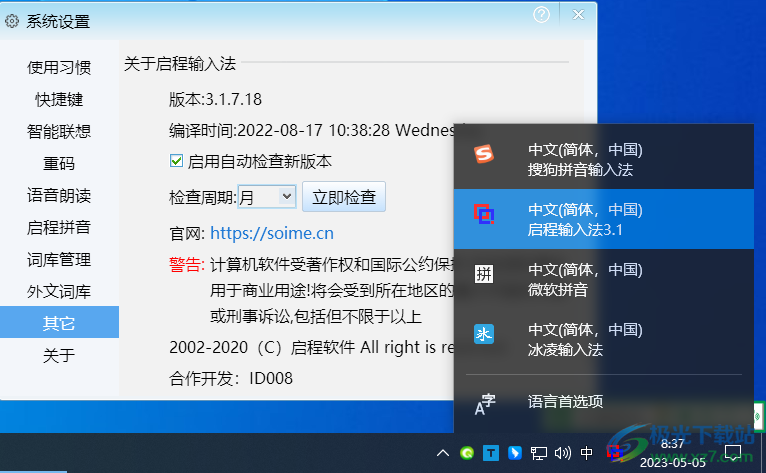Click the 编译时间 build timestamp text

[x=311, y=130]
